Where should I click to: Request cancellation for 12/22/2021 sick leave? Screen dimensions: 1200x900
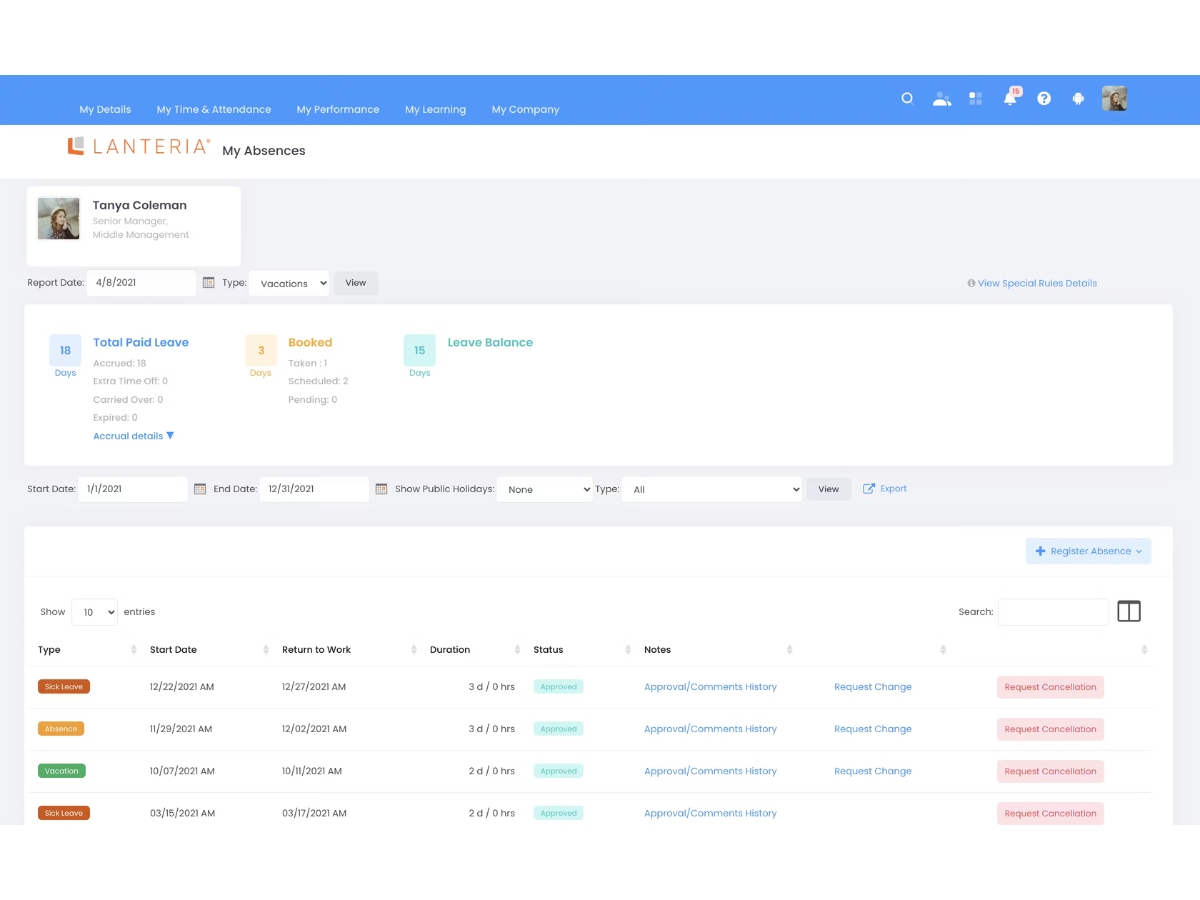point(1050,687)
